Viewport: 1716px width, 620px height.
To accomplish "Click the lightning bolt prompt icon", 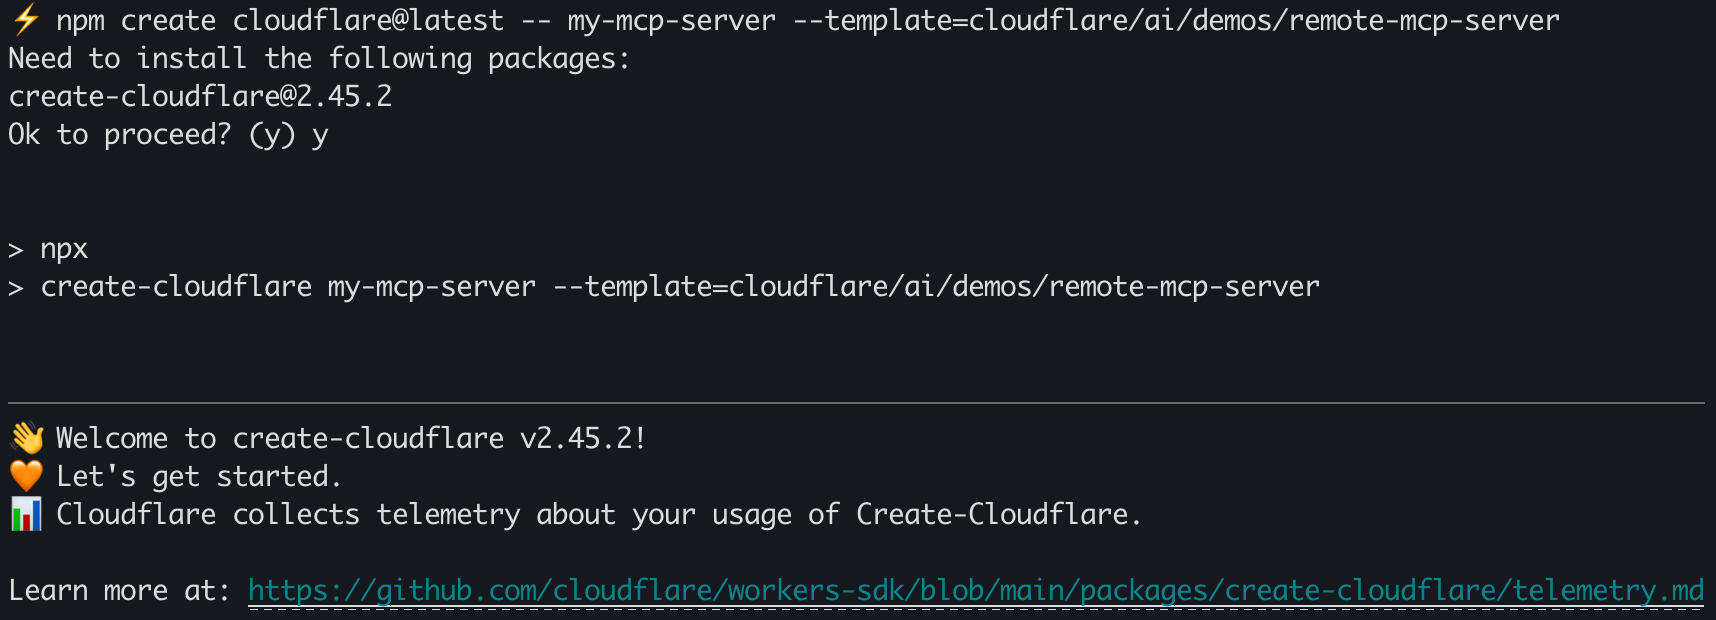I will pyautogui.click(x=26, y=20).
